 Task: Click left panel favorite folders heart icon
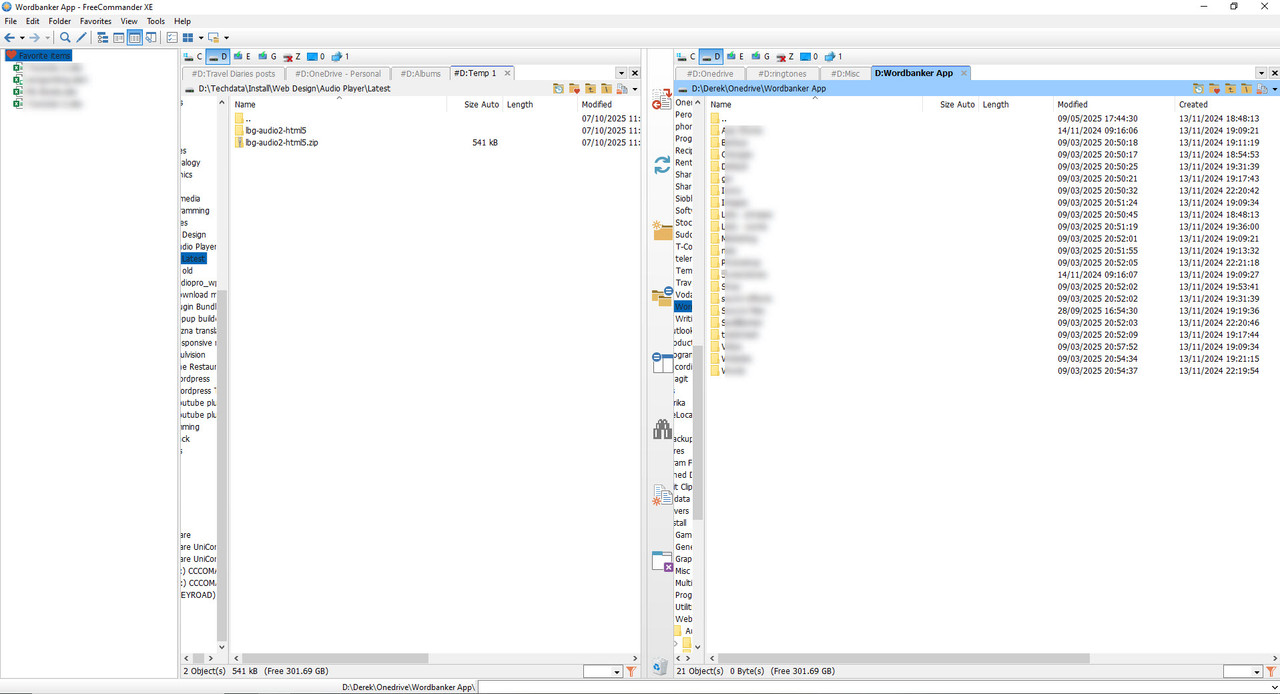(574, 89)
